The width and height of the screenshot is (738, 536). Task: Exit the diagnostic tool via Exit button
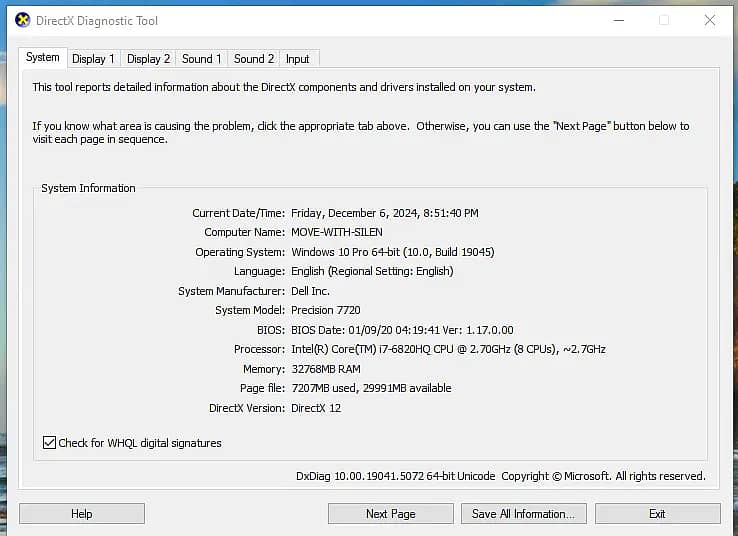pos(657,514)
